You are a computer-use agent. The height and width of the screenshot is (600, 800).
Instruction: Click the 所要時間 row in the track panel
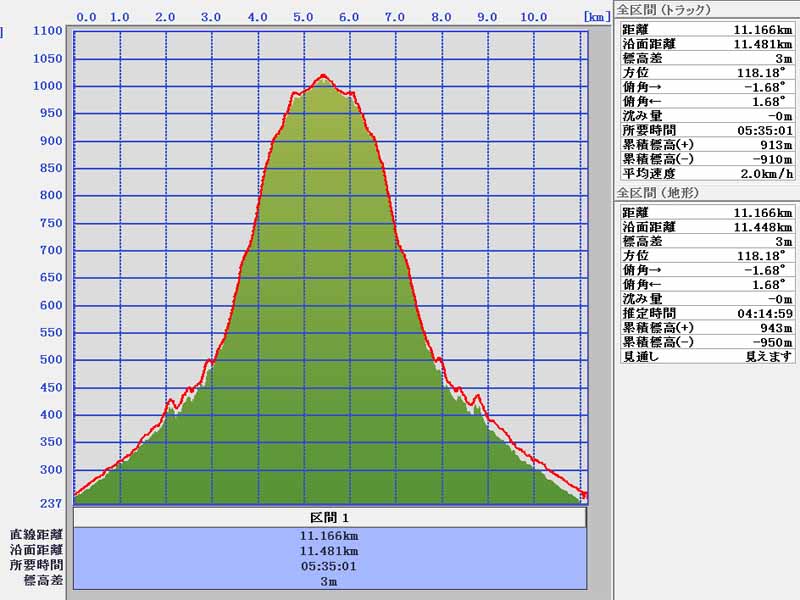click(x=707, y=130)
